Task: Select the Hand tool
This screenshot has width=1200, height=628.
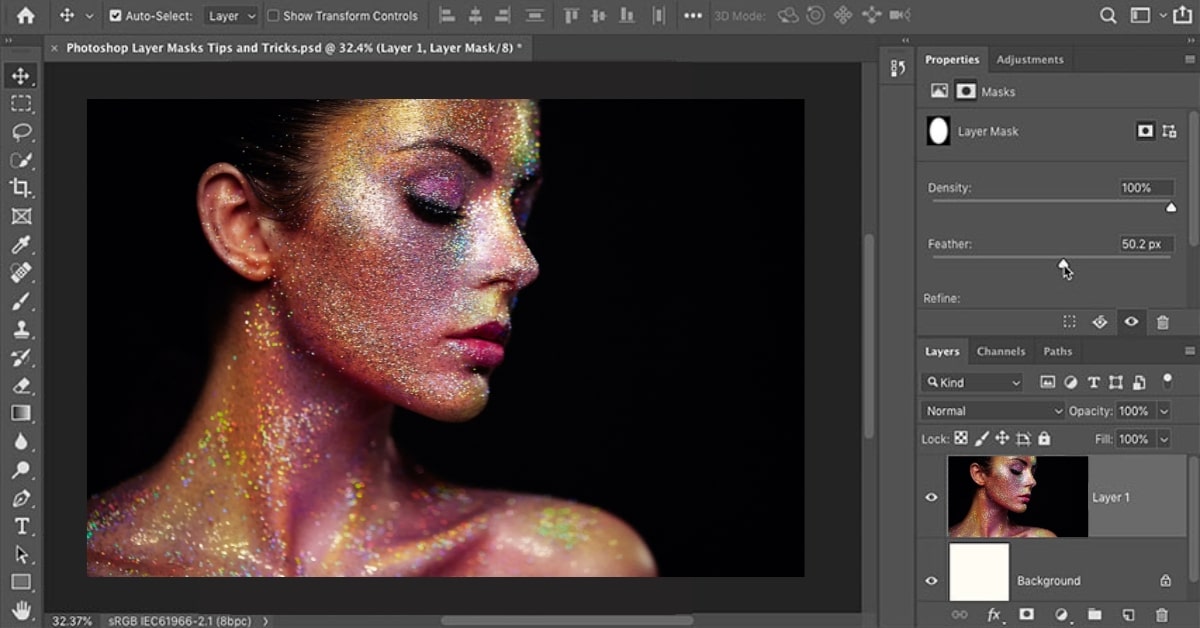Action: 21,610
